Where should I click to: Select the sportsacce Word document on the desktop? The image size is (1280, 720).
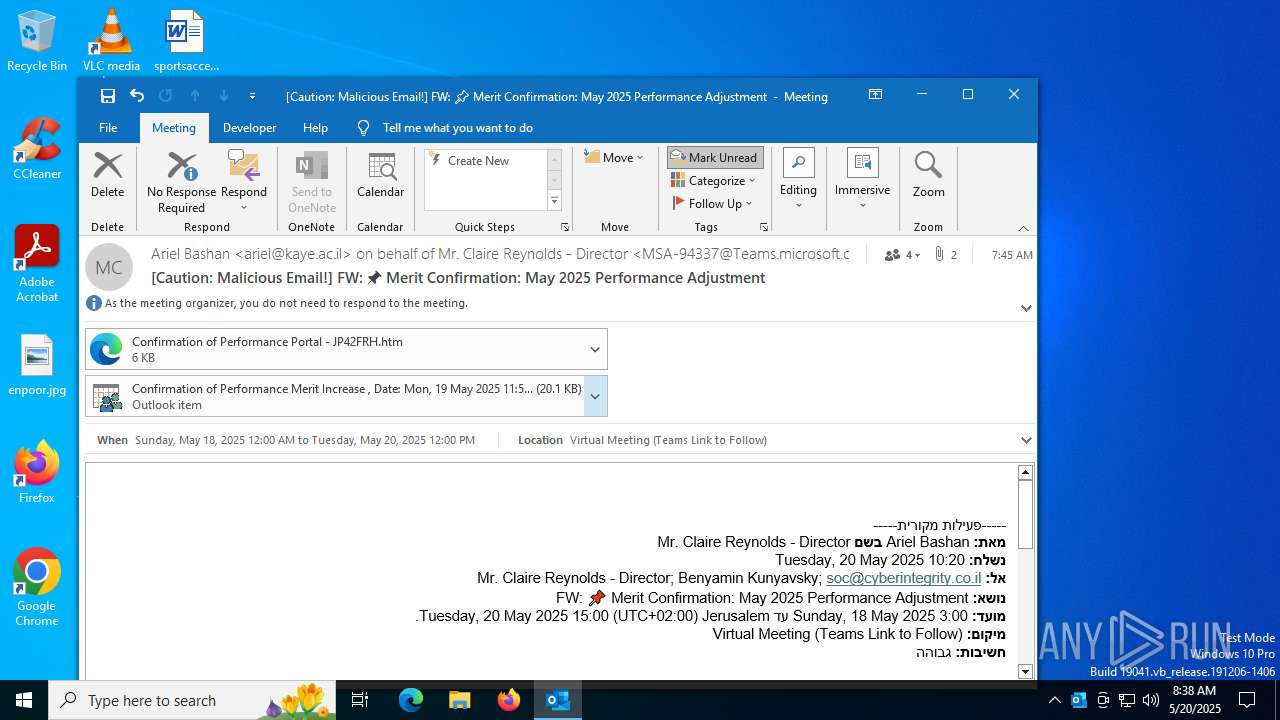coord(186,41)
